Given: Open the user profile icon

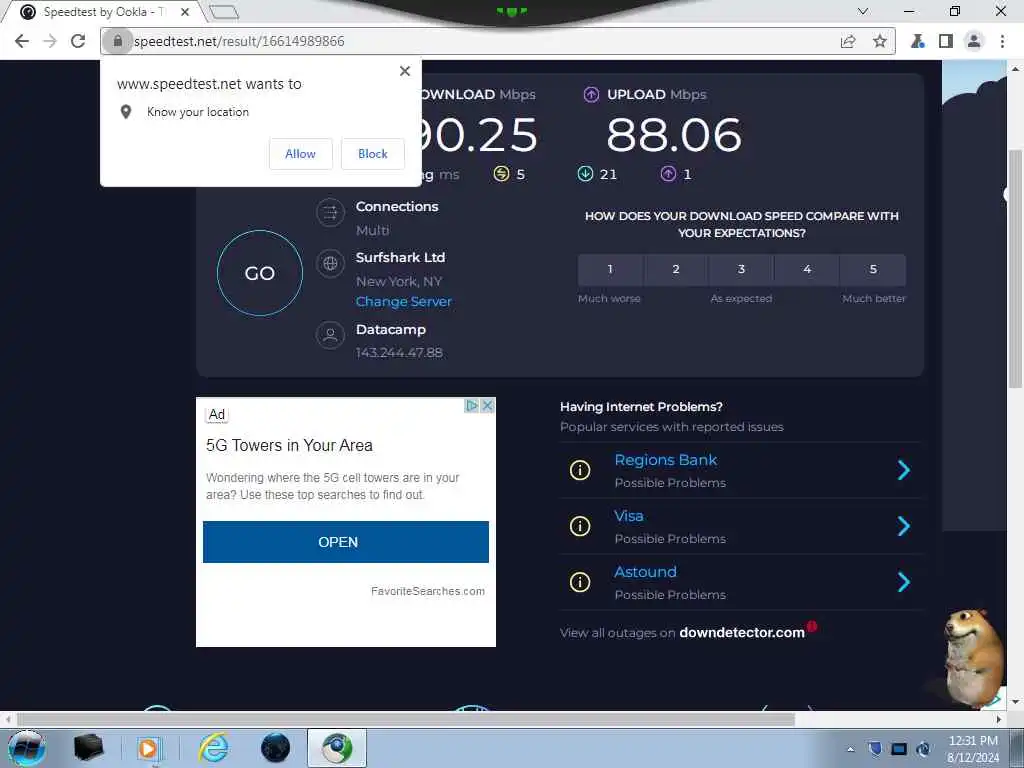Looking at the screenshot, I should tap(974, 41).
